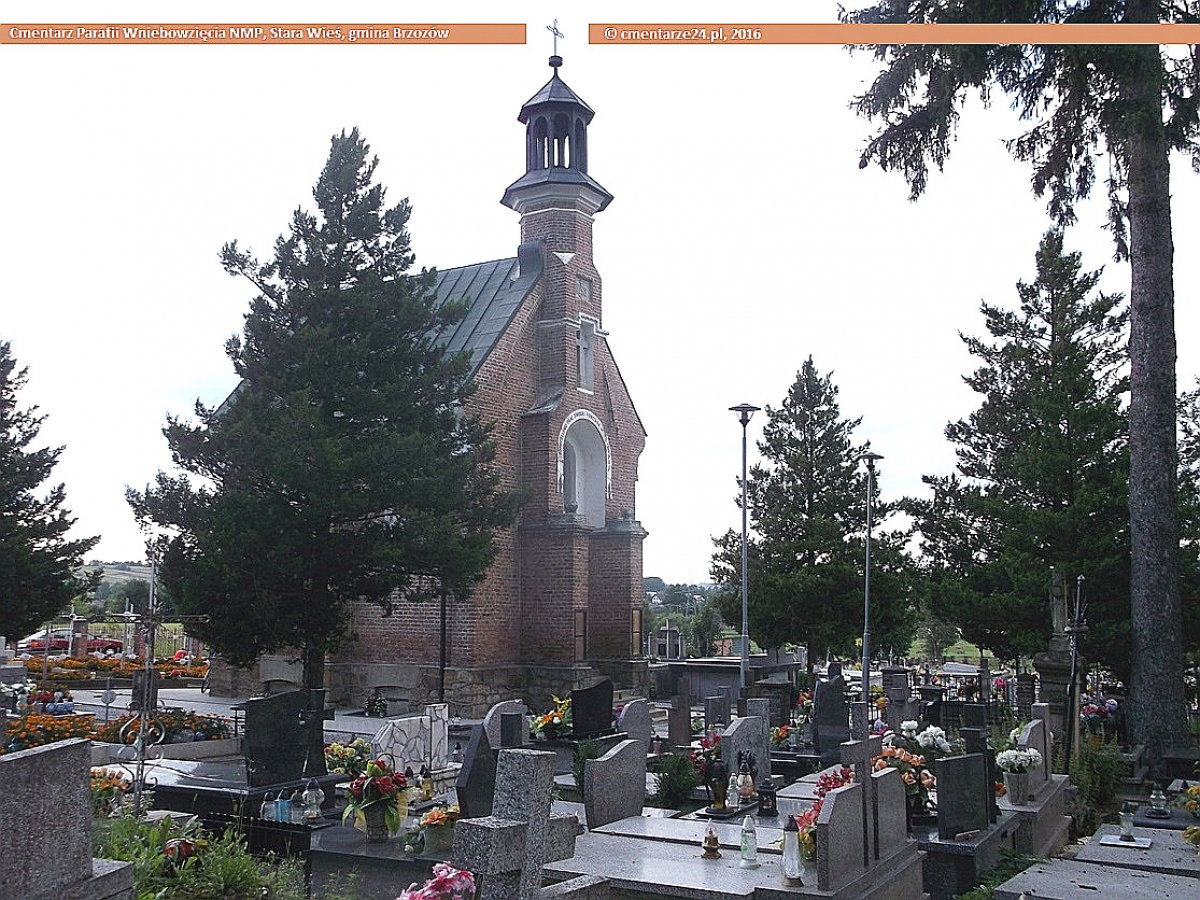Click the cross-shaped window on chapel facade
1200x900 pixels.
click(x=584, y=352)
